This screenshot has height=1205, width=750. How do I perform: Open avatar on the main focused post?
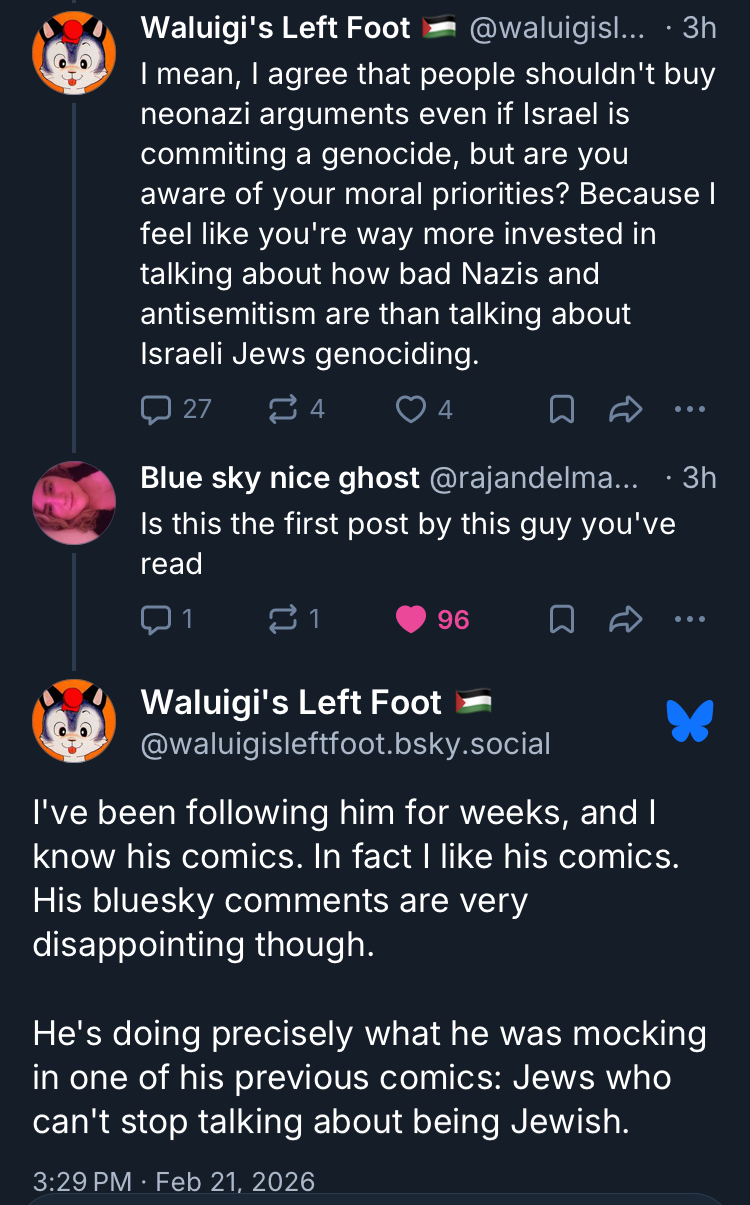tap(74, 721)
